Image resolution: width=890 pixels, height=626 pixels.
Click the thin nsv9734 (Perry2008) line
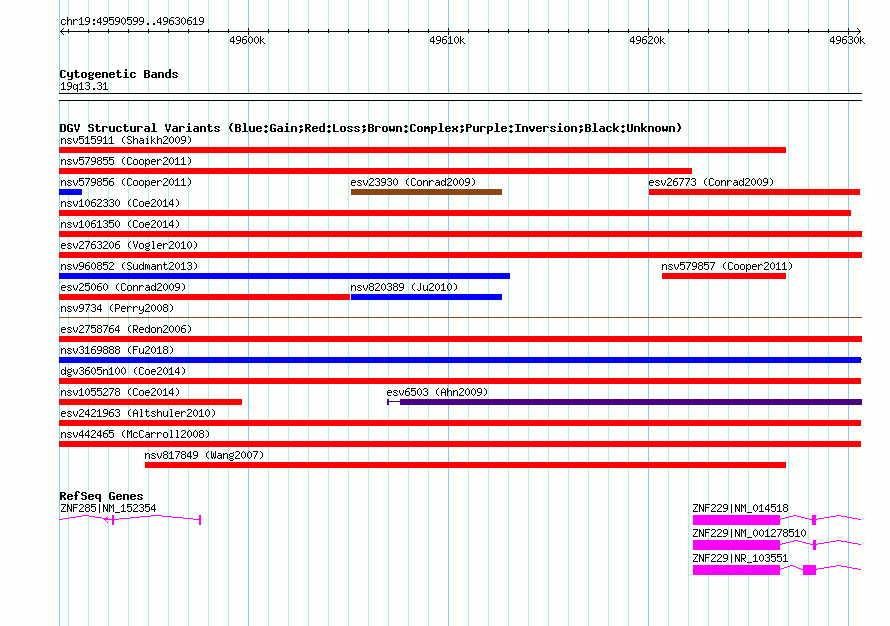(460, 317)
